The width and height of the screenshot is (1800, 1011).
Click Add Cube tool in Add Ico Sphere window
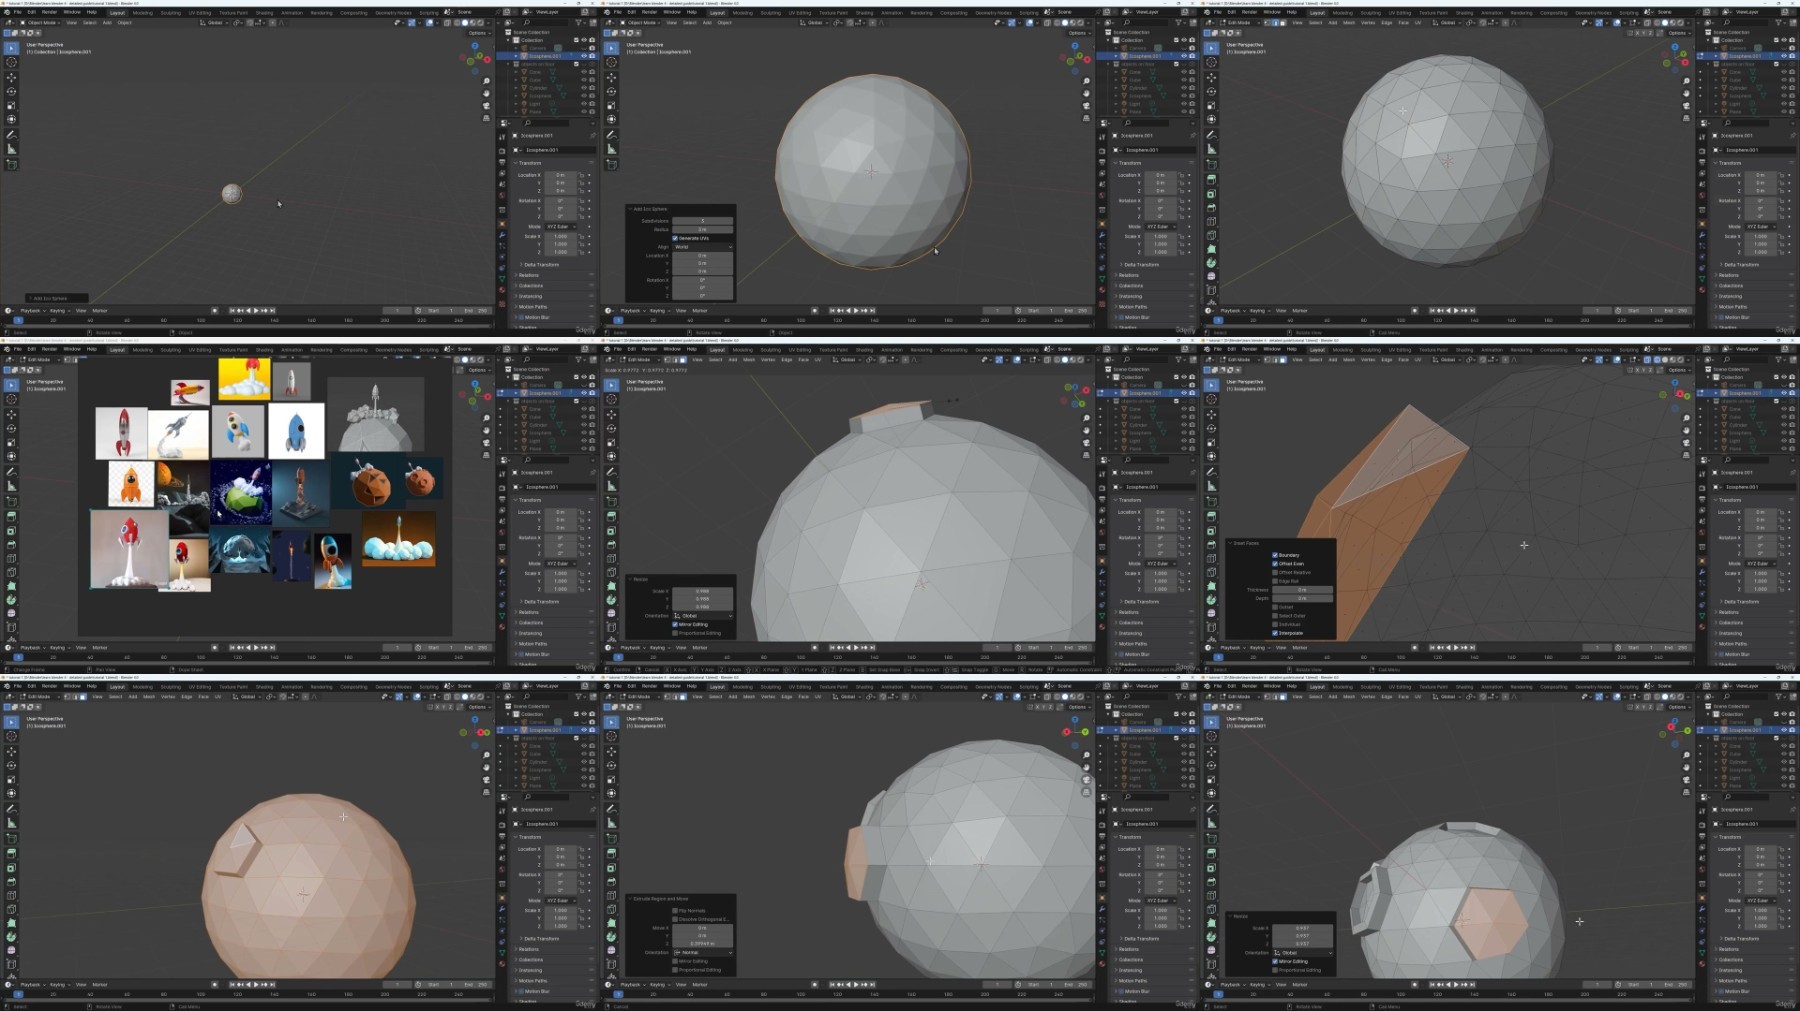(x=611, y=164)
